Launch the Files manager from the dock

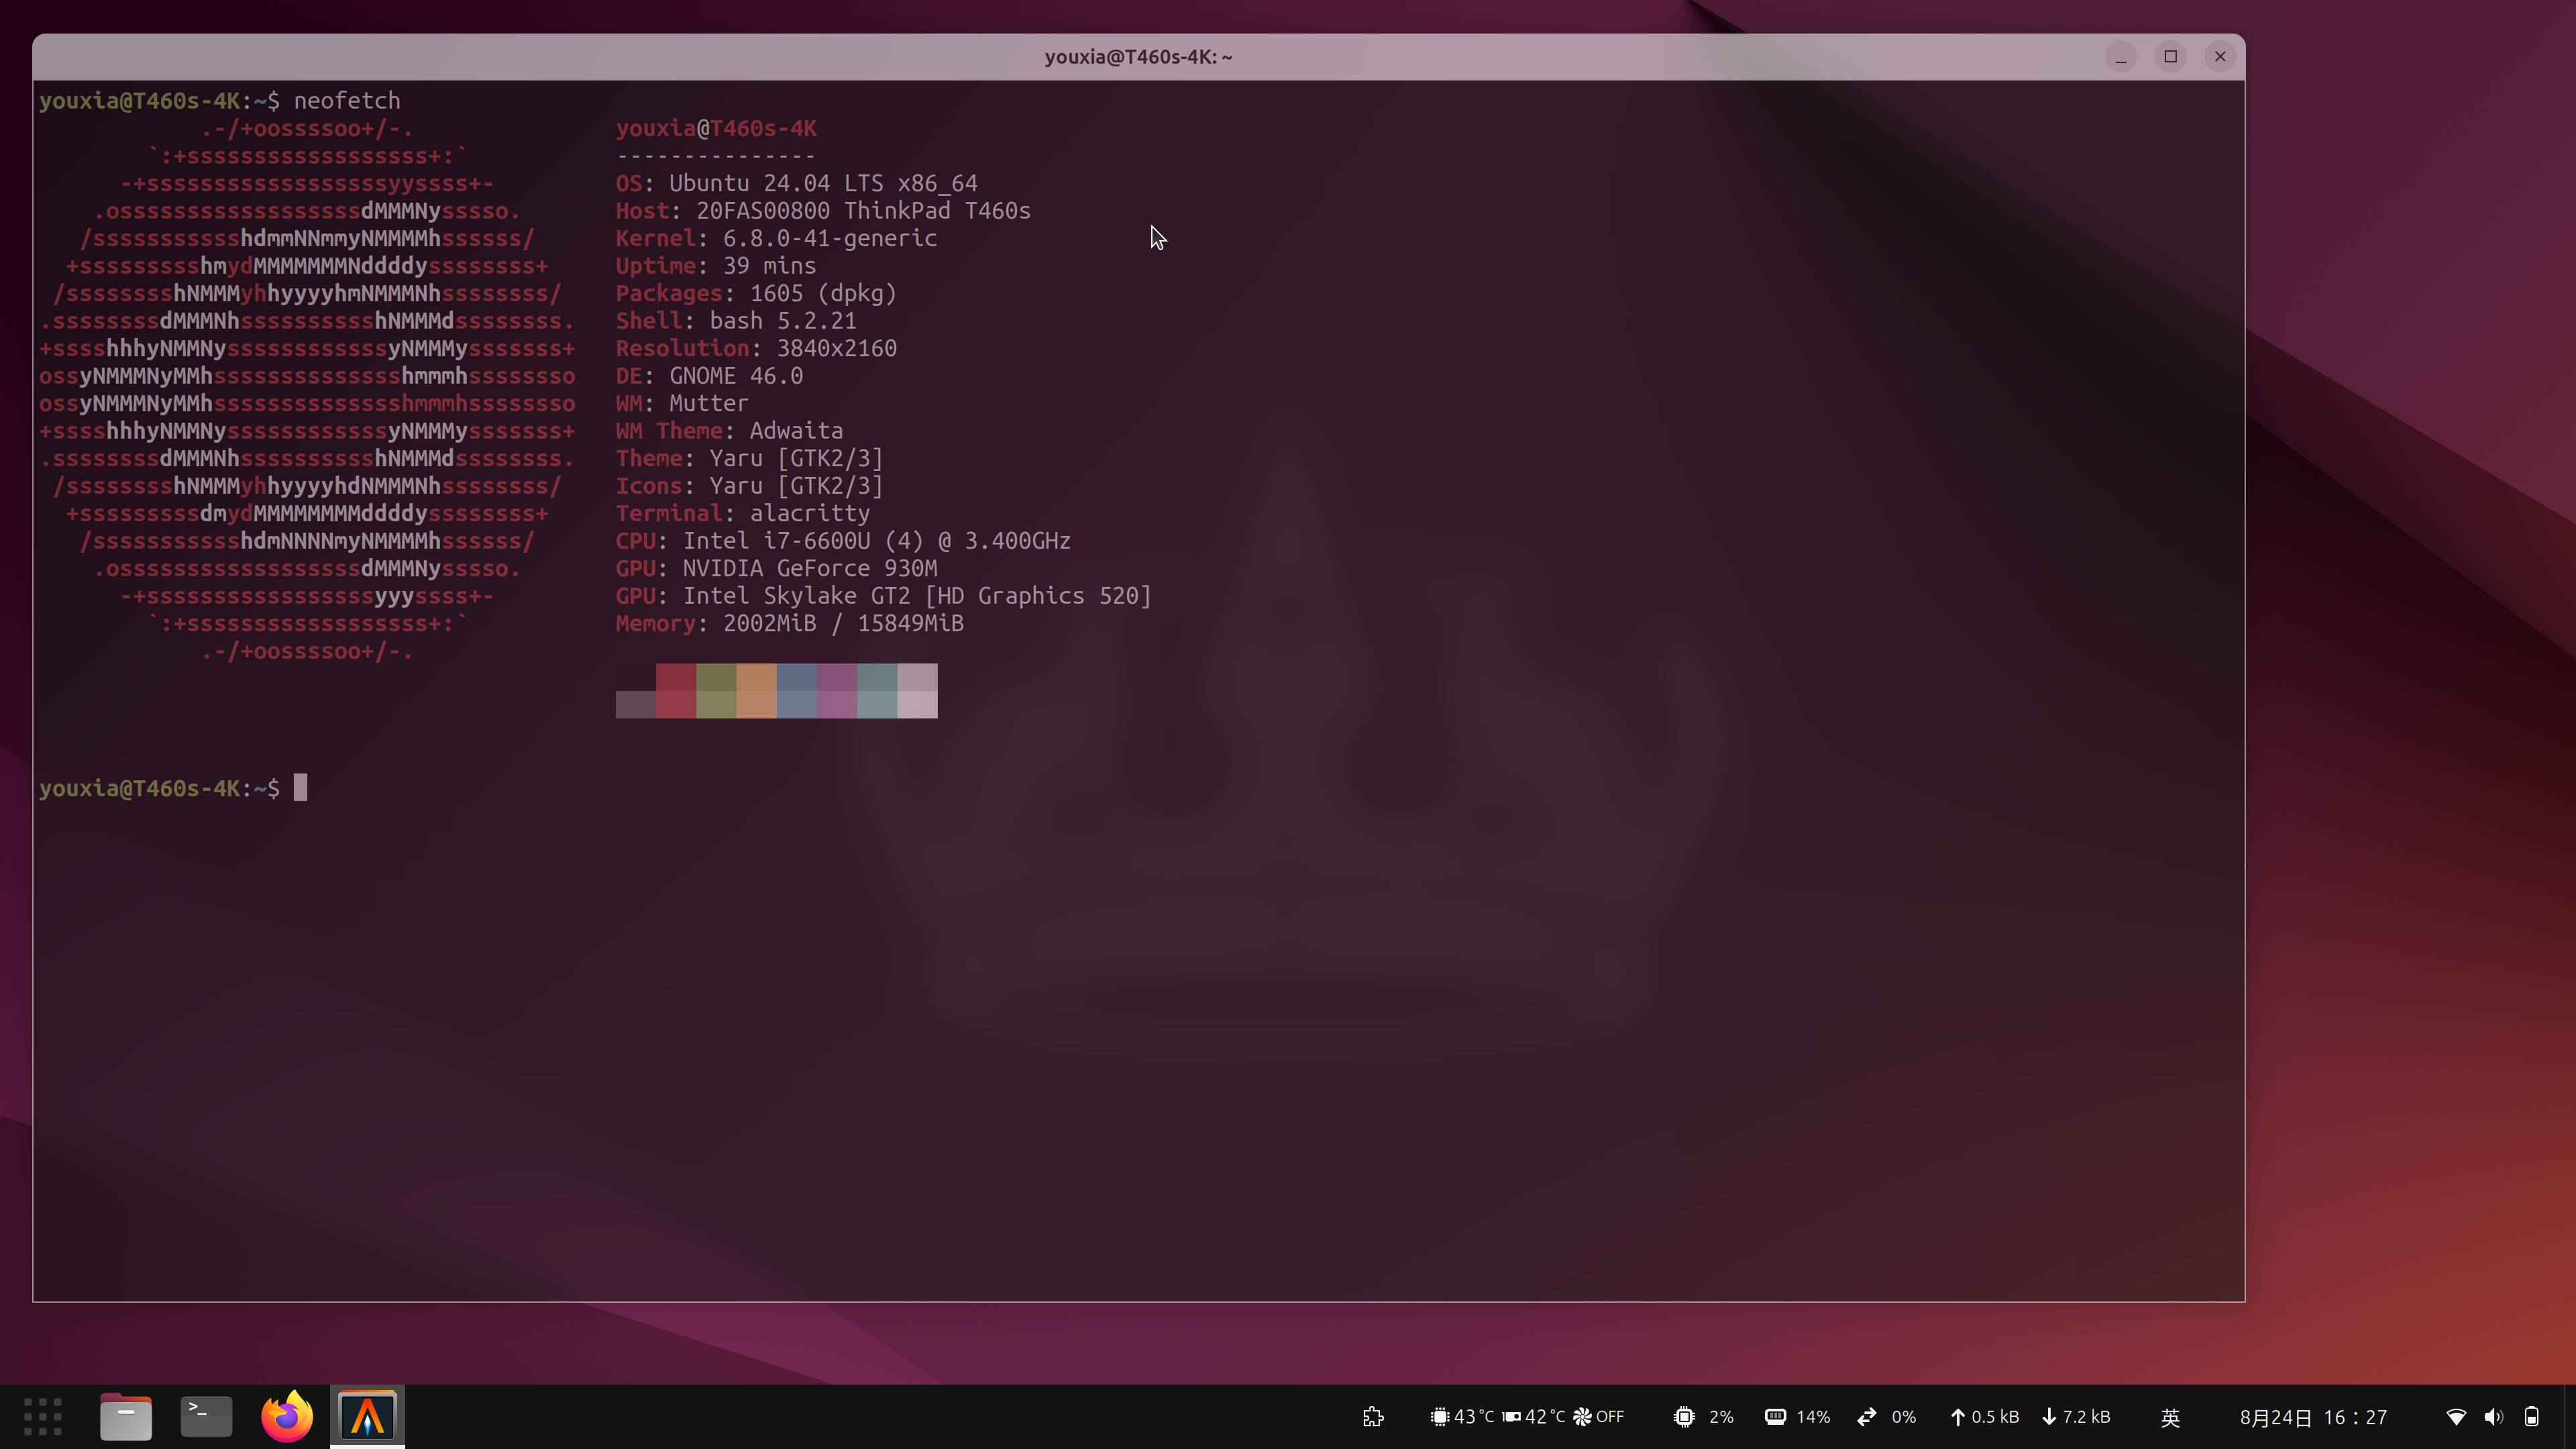tap(126, 1416)
